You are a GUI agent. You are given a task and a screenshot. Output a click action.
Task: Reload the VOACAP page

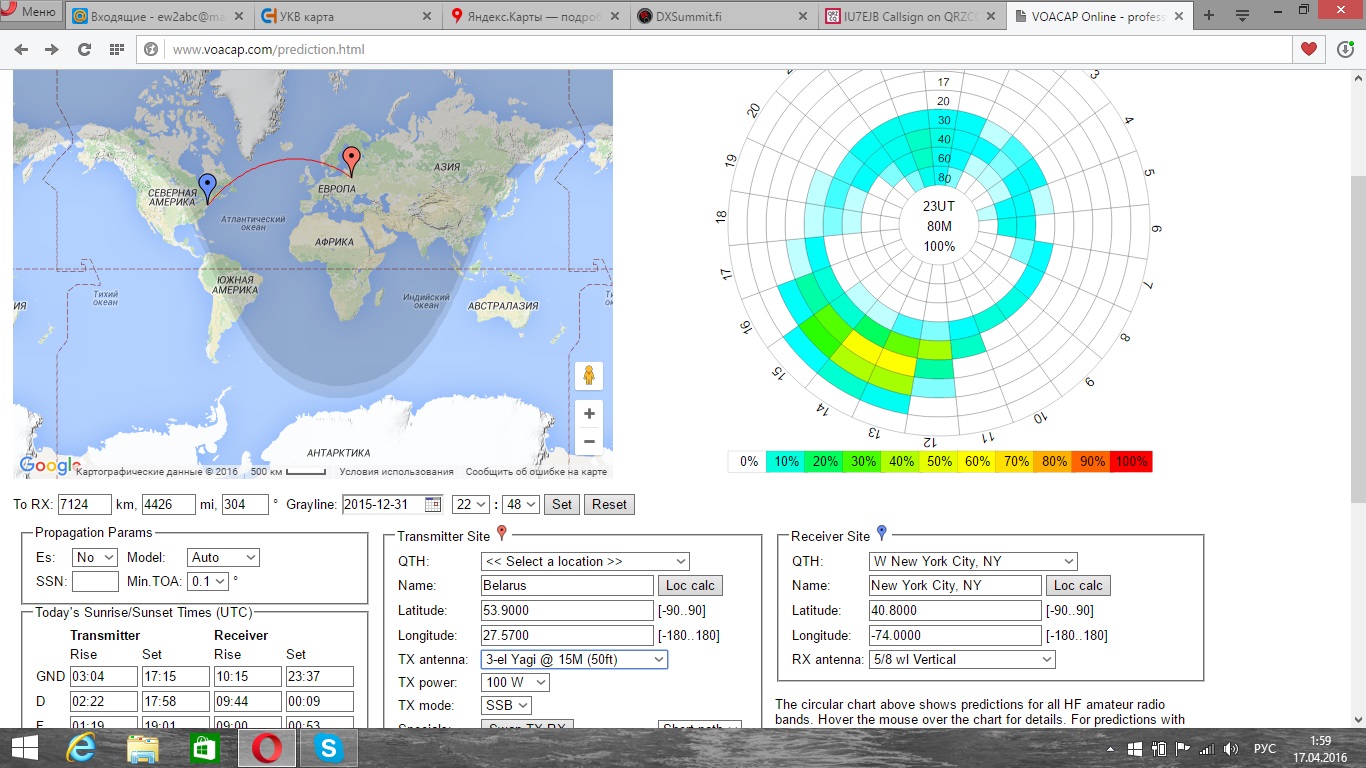pyautogui.click(x=84, y=49)
